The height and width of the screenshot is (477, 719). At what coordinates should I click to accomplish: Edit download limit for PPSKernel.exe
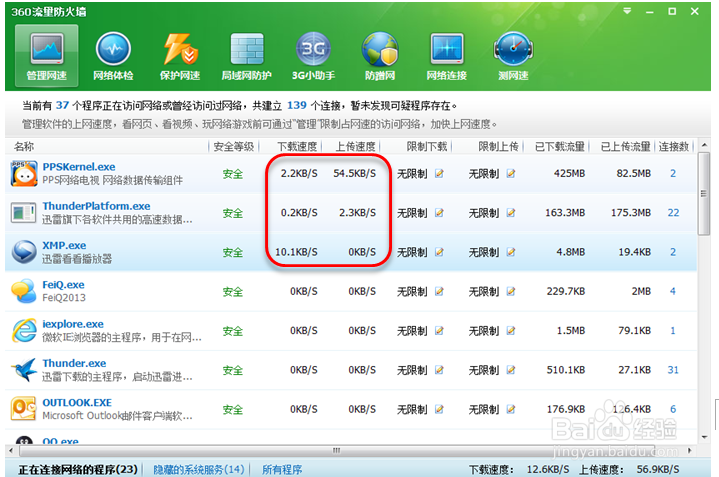tap(439, 173)
